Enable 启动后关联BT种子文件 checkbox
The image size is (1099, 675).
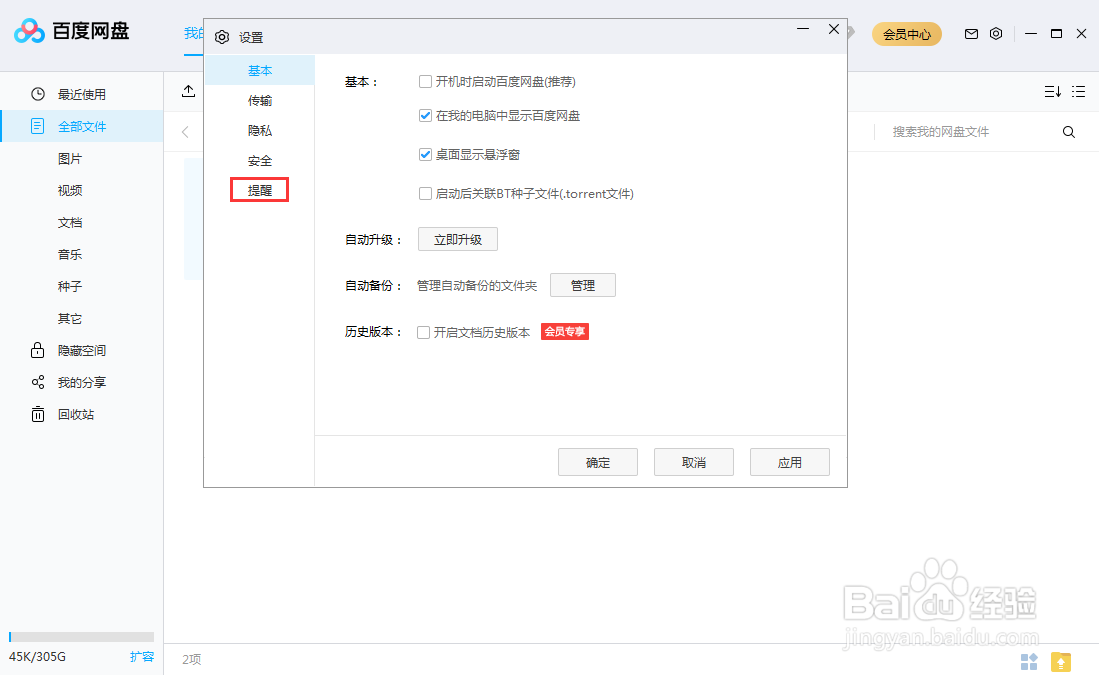point(425,193)
